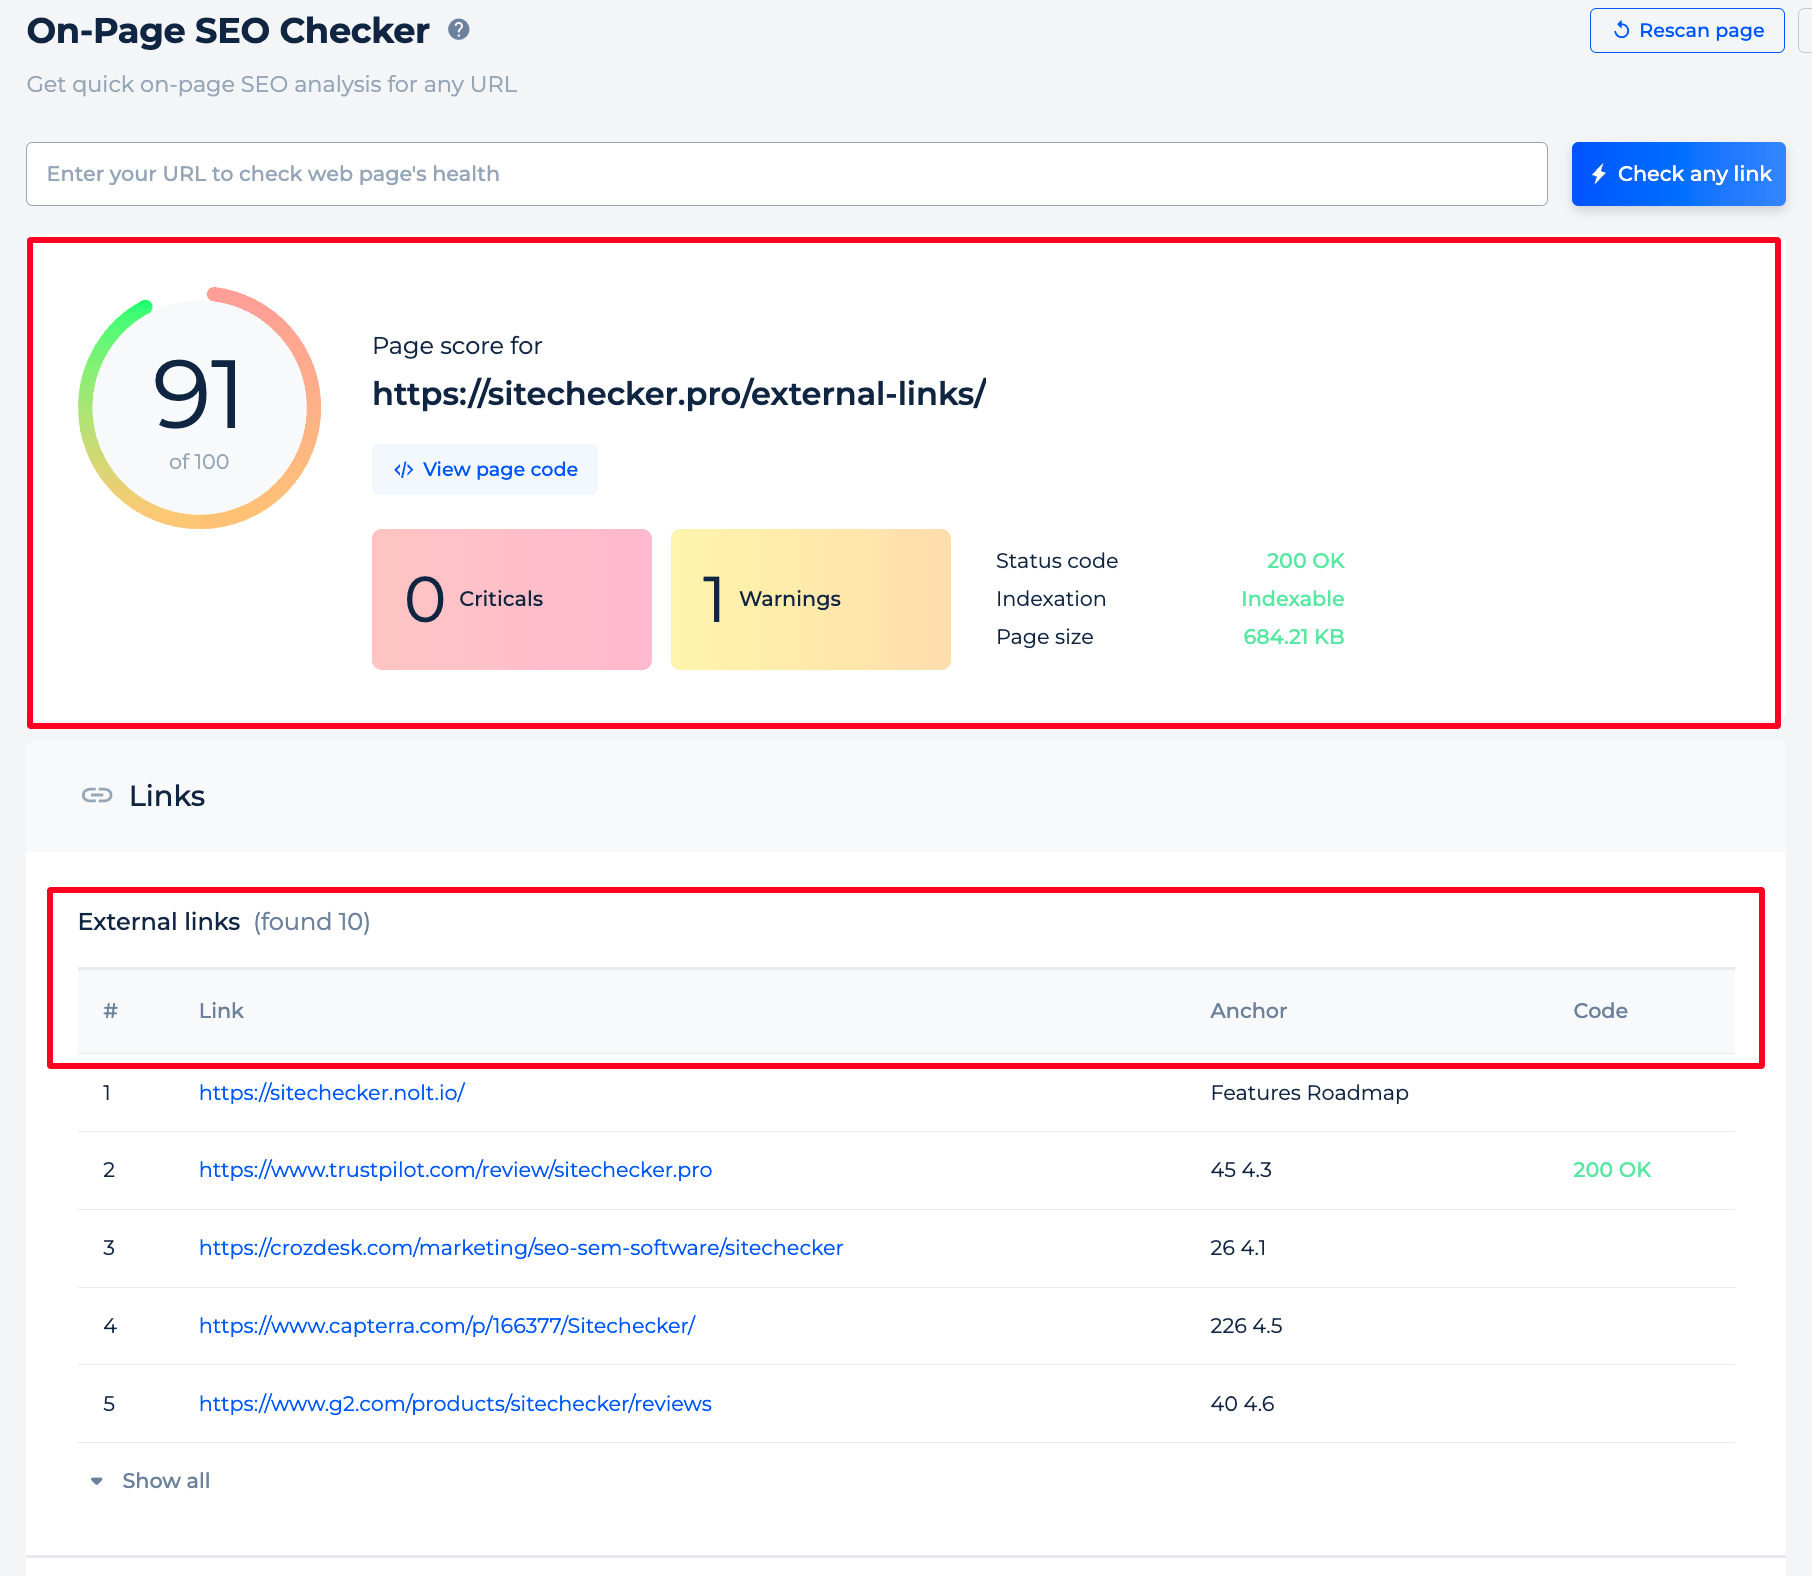Click the Anchor column header
Screen dimensions: 1812x1576
tap(1248, 1010)
